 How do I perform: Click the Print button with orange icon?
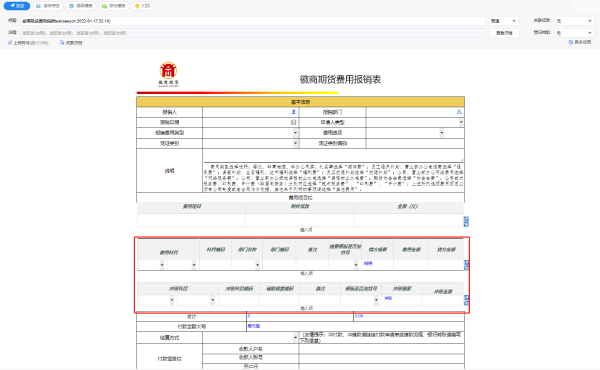click(142, 6)
